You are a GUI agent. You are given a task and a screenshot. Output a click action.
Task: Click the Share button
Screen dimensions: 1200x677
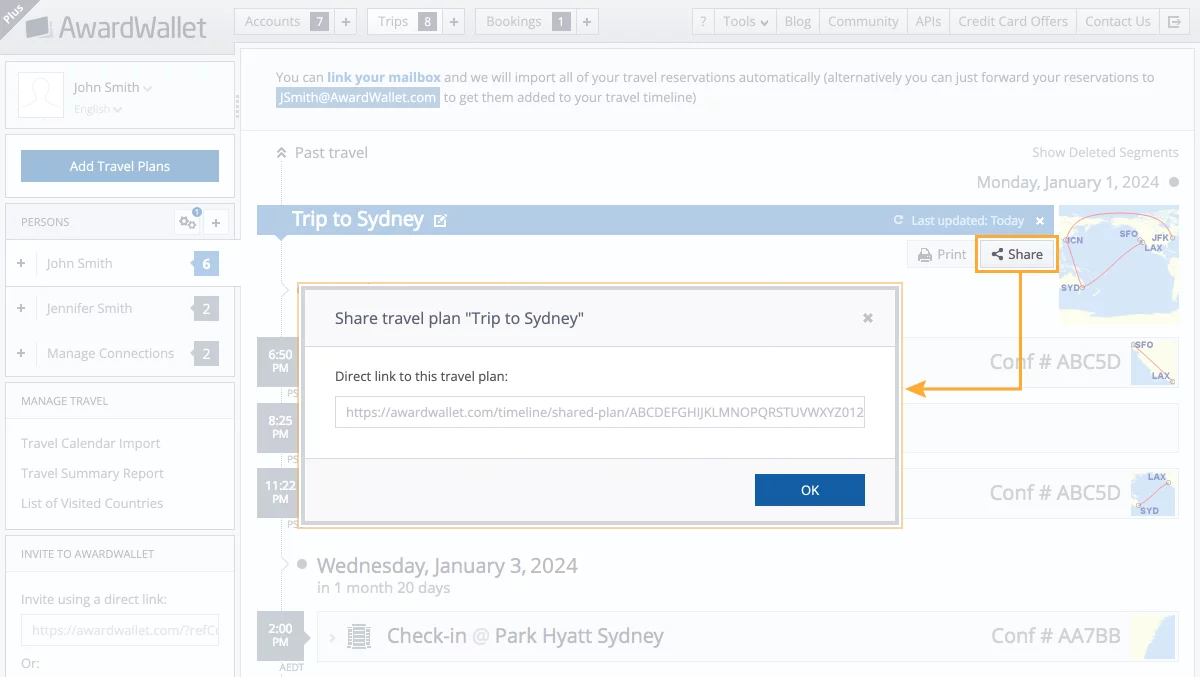click(1016, 254)
